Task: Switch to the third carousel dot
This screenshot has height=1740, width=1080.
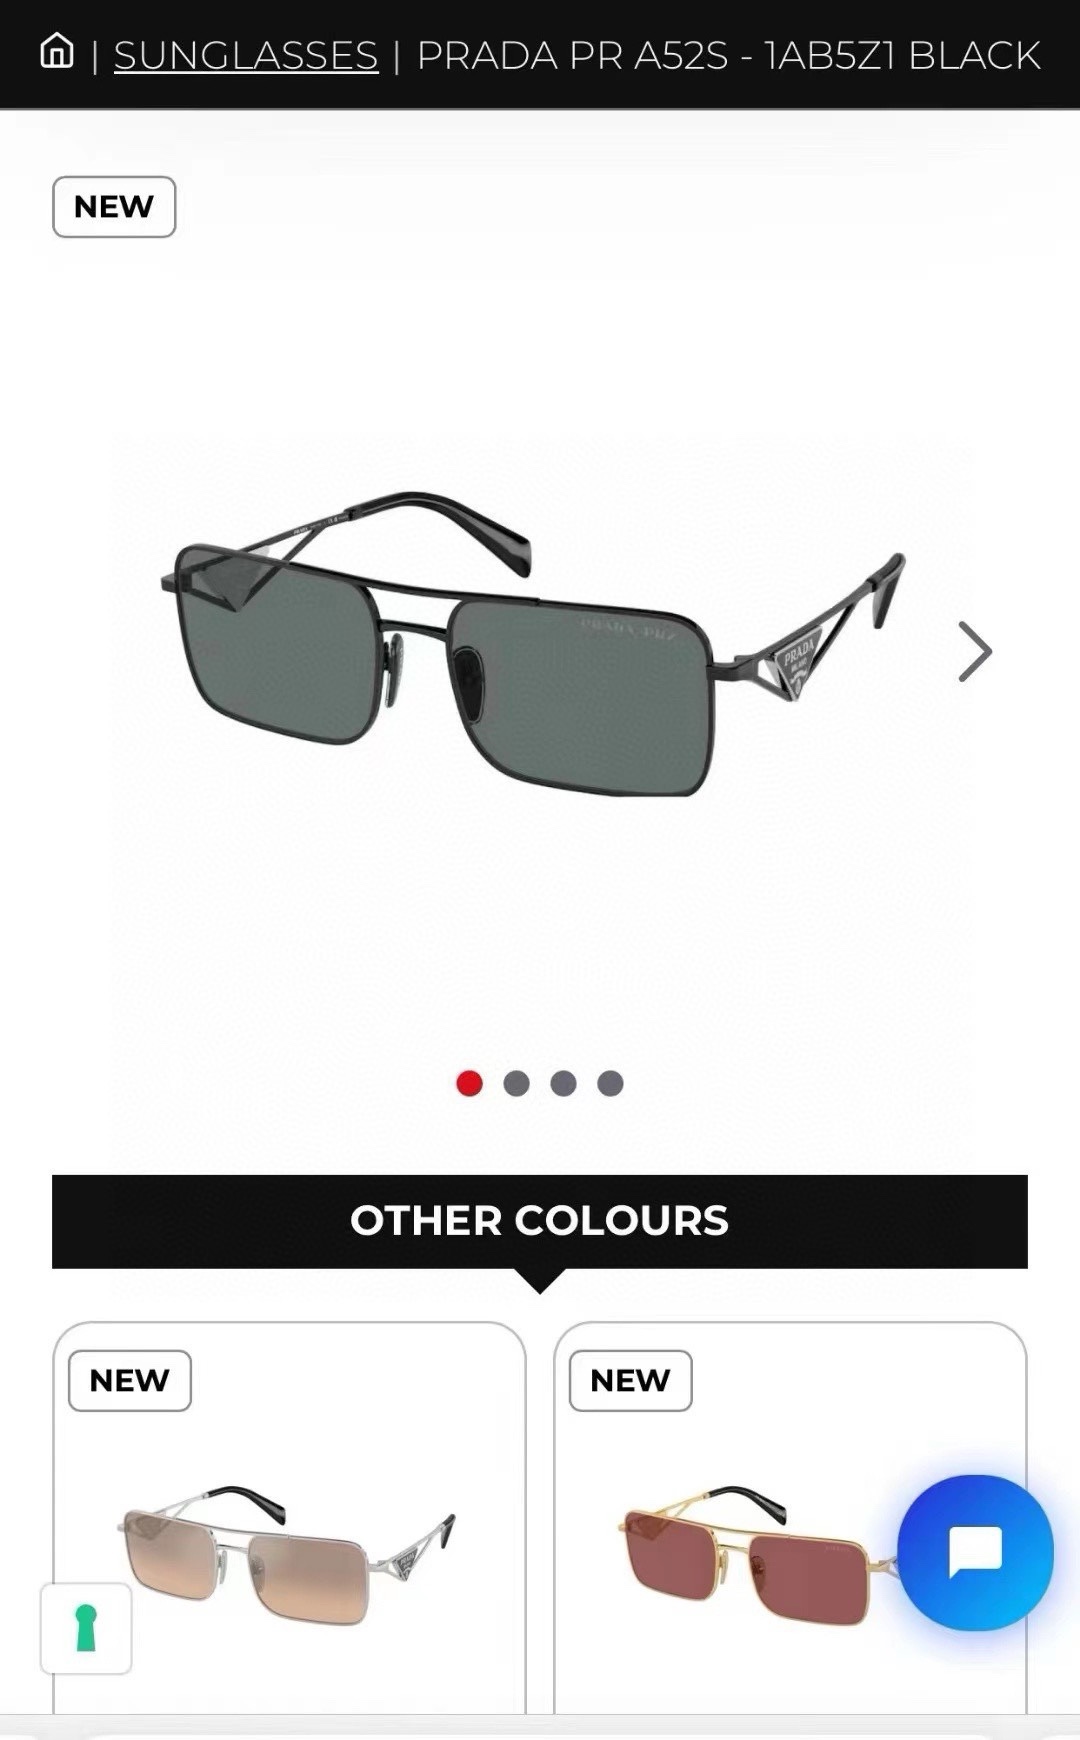Action: pyautogui.click(x=563, y=1083)
